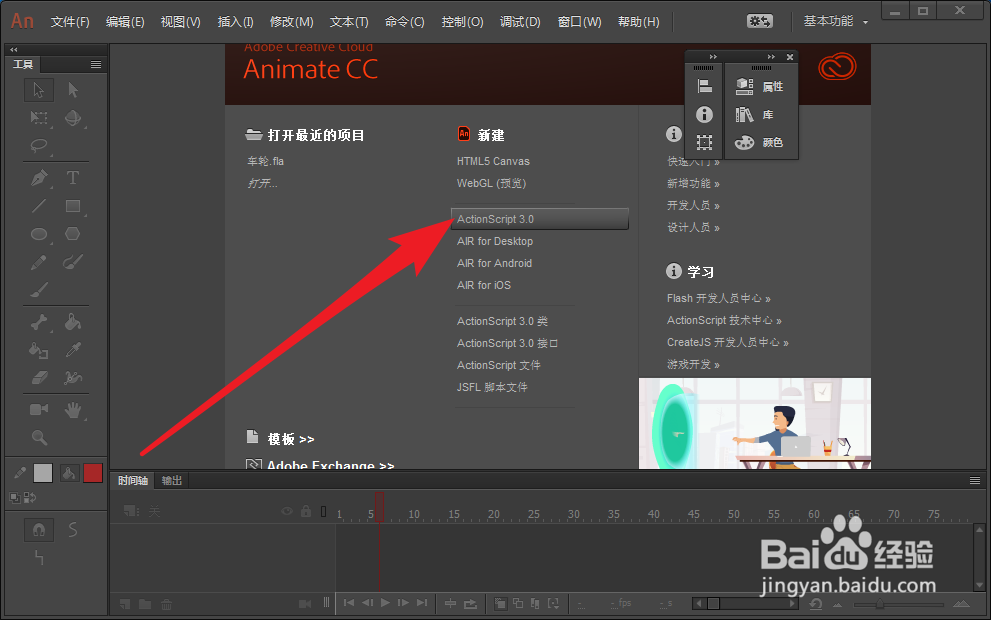Toggle timeline loop playback button
The height and width of the screenshot is (620, 991).
(470, 604)
